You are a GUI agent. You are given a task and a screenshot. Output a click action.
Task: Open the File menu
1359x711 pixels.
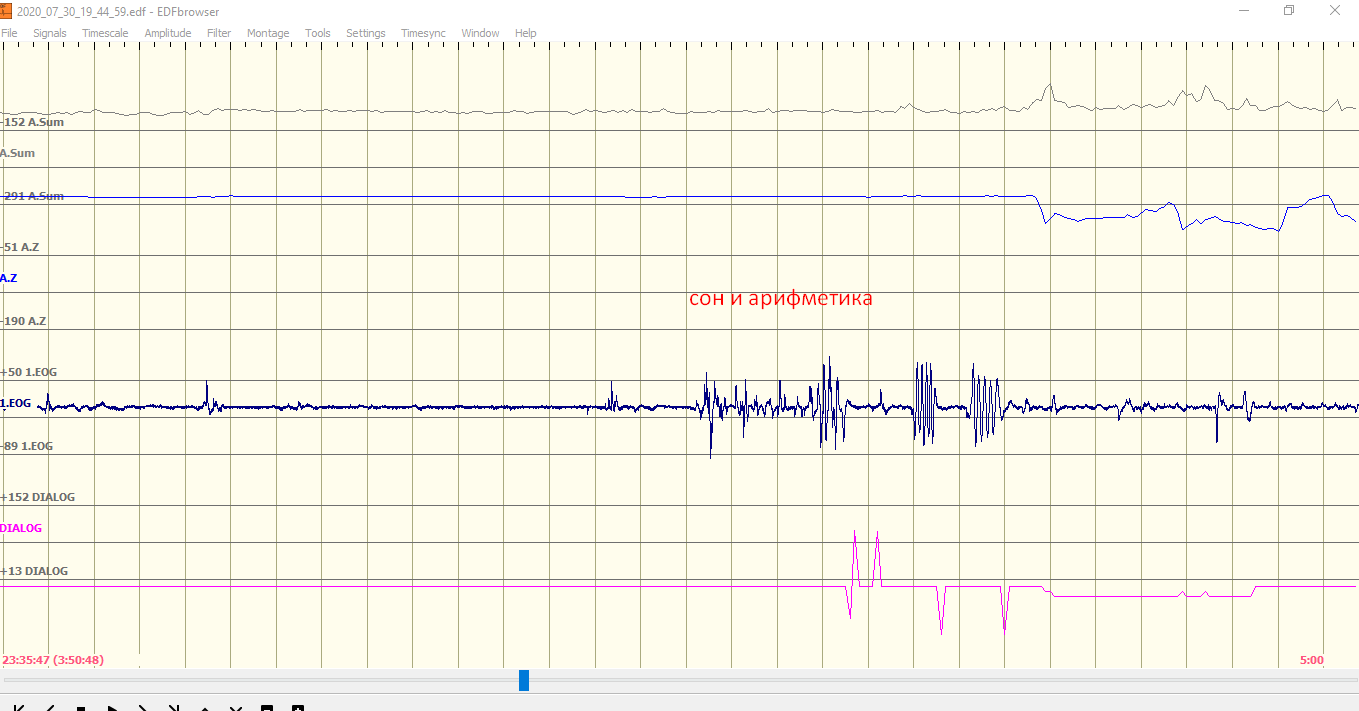8,33
